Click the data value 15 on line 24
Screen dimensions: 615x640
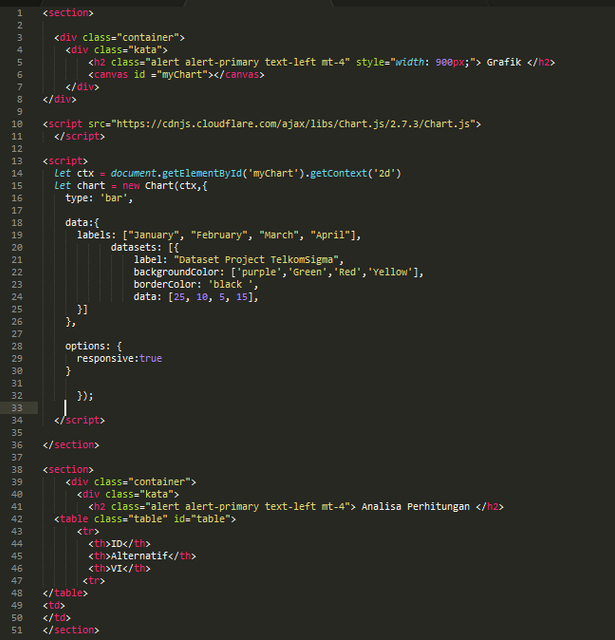click(x=242, y=297)
